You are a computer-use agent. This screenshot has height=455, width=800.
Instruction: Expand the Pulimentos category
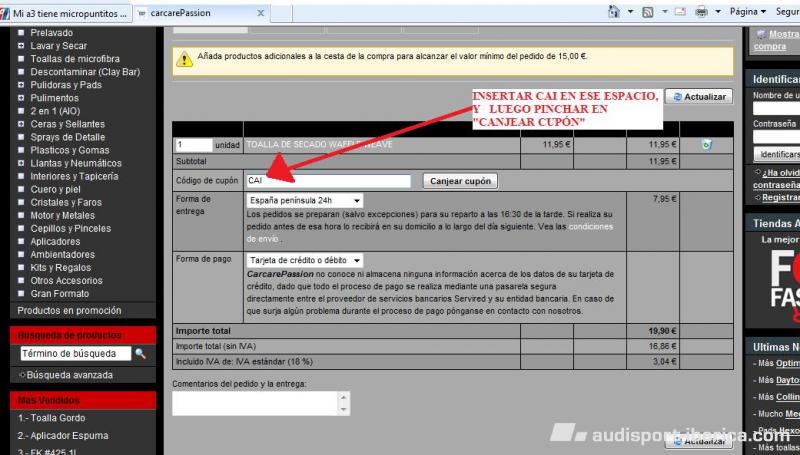coord(21,98)
